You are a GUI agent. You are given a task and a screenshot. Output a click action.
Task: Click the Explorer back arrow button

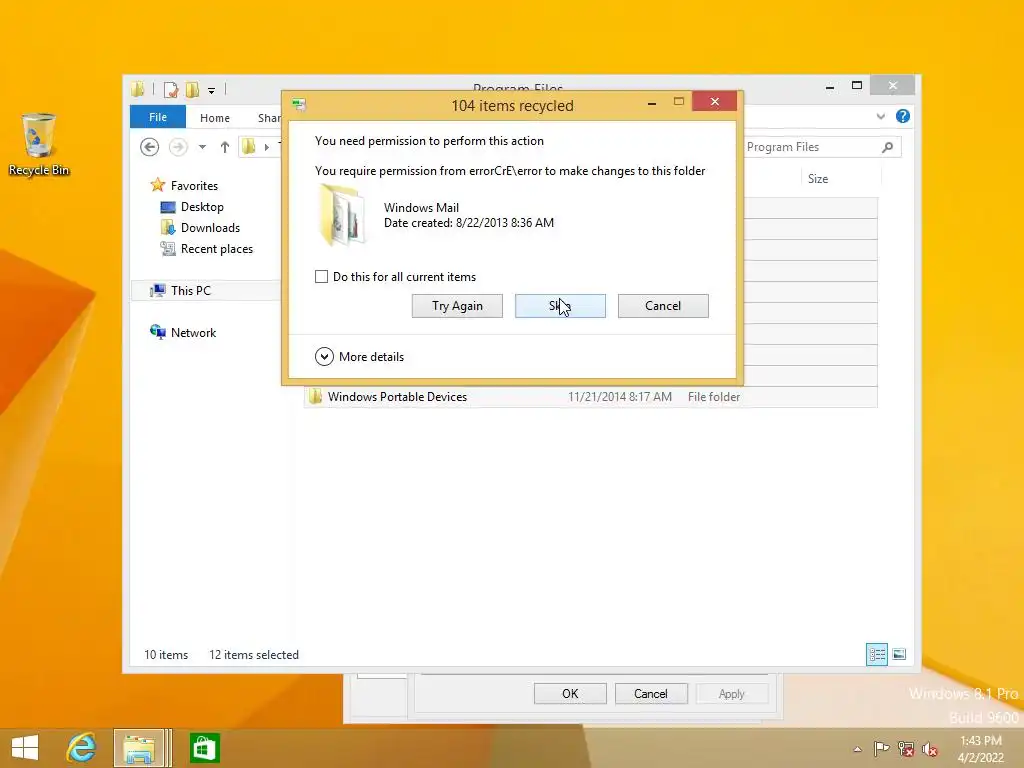pos(150,147)
